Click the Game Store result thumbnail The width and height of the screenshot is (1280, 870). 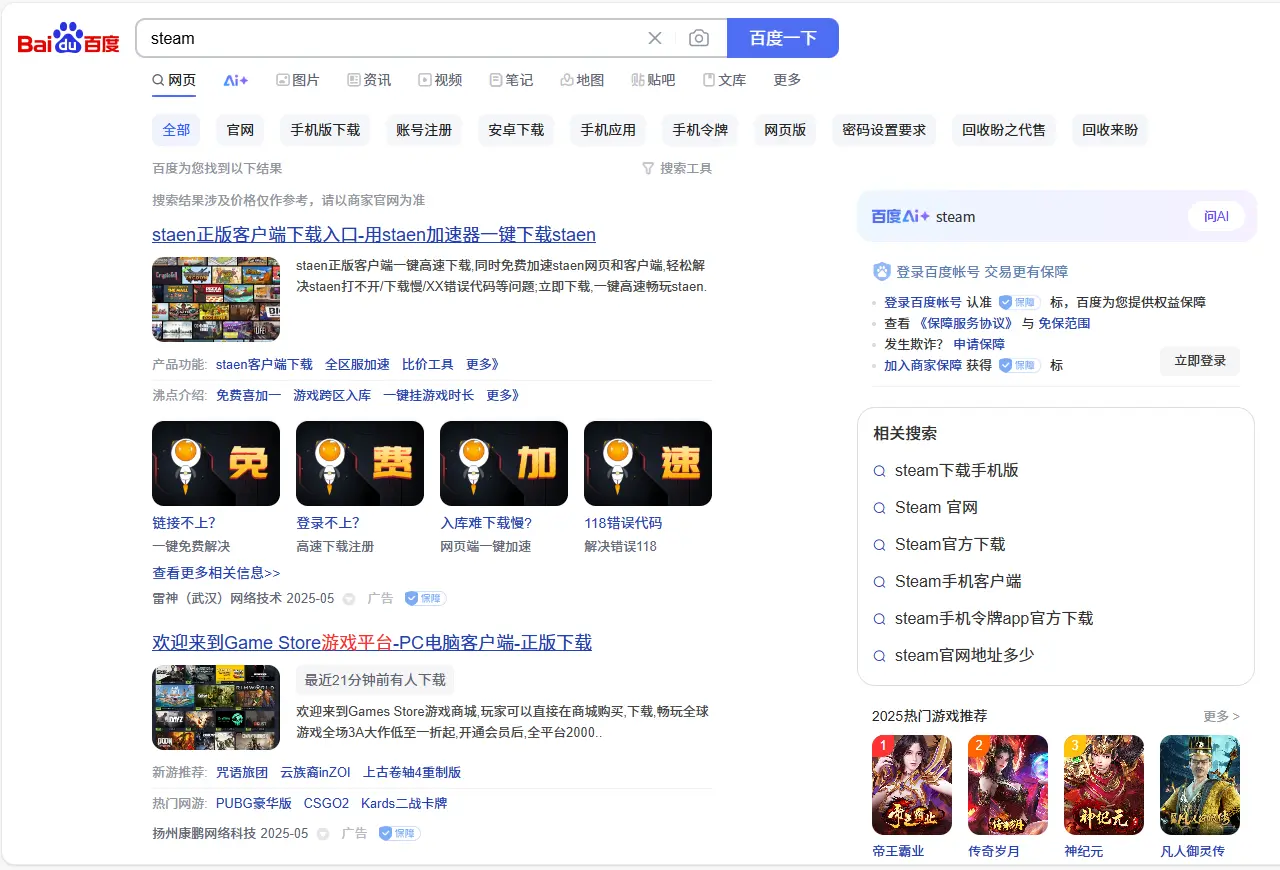(216, 707)
